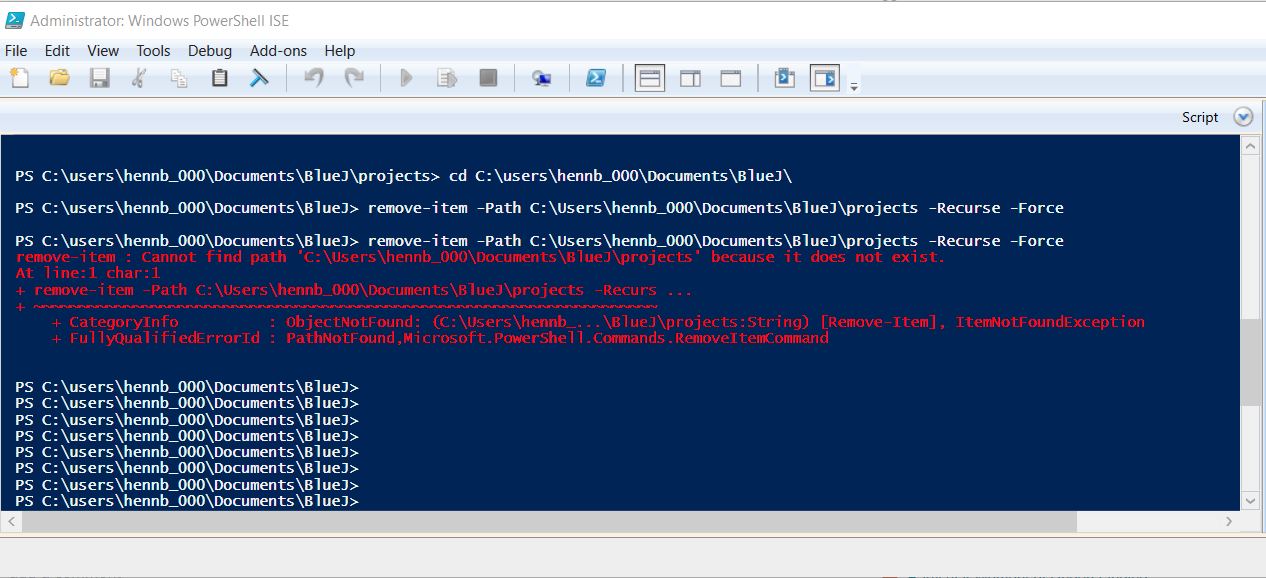Image resolution: width=1266 pixels, height=578 pixels.
Task: Show script pane on the right layout
Action: point(690,78)
